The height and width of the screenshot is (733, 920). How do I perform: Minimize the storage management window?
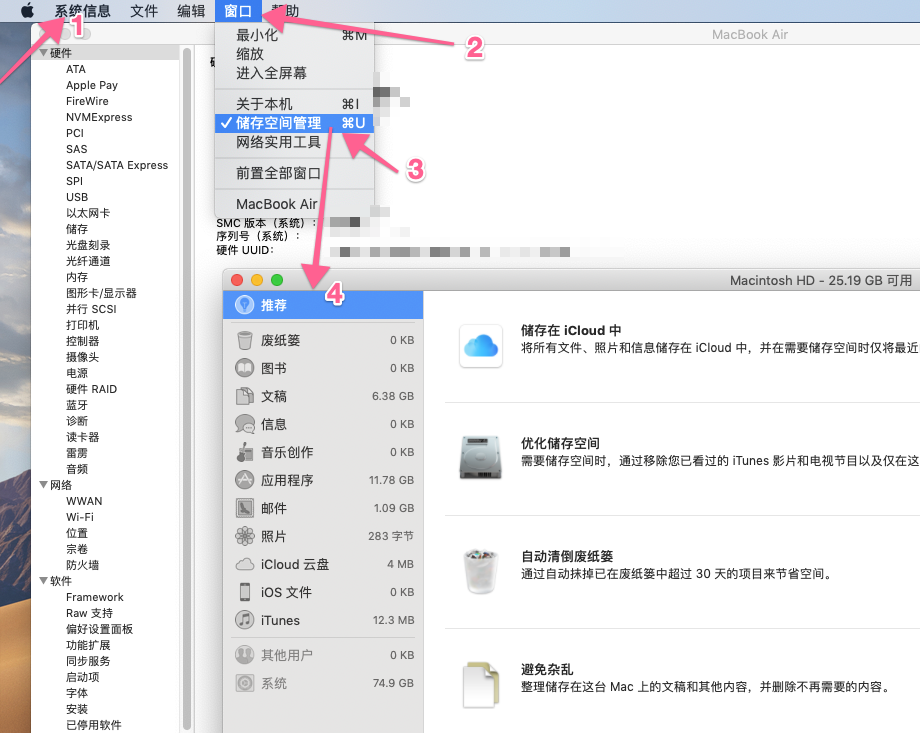(x=257, y=280)
